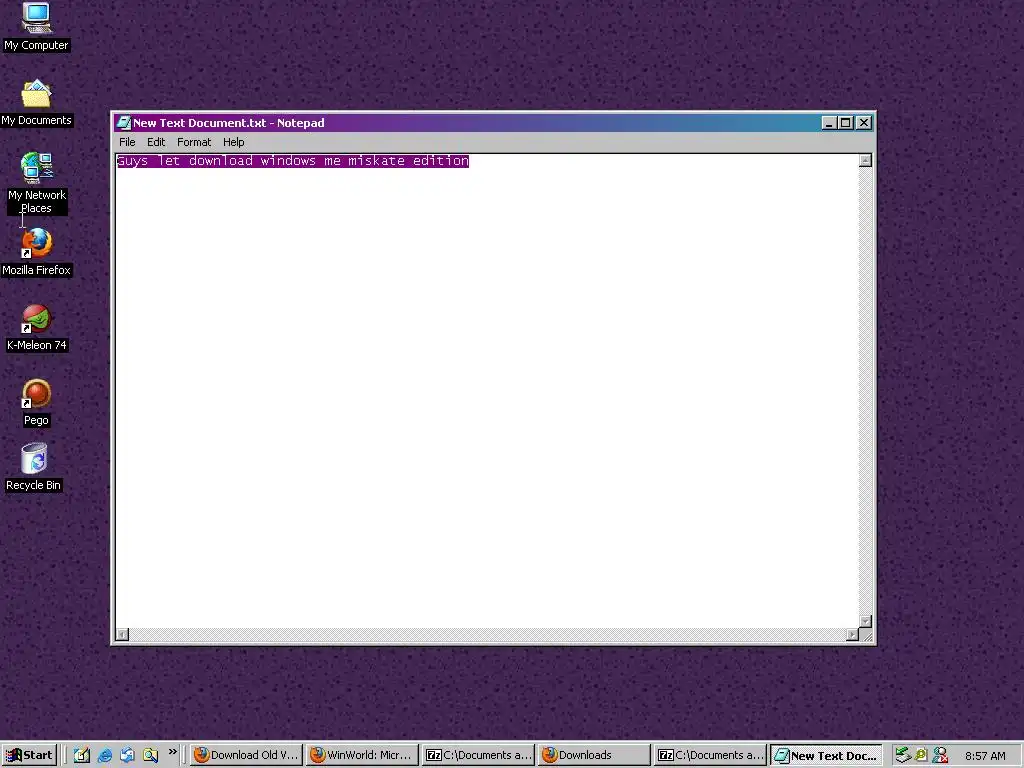Switch to the second 7-Zip C:\Documents taskbar button
The image size is (1024, 768).
710,755
